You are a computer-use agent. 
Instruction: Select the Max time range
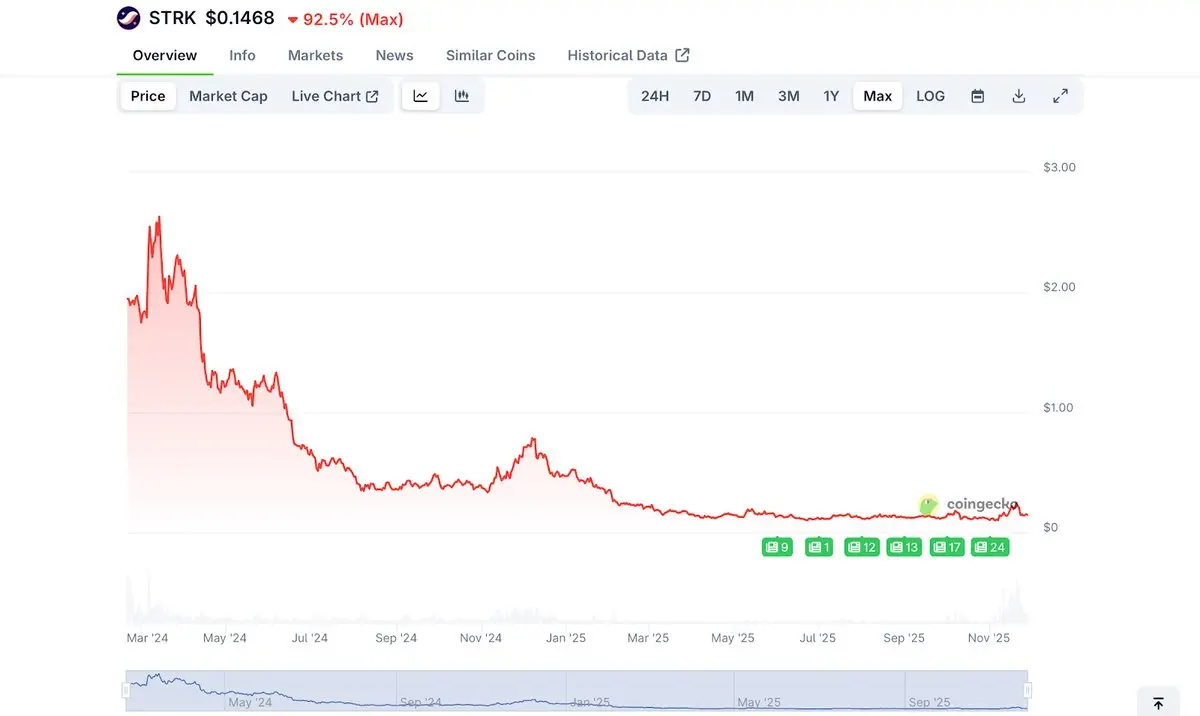tap(877, 96)
